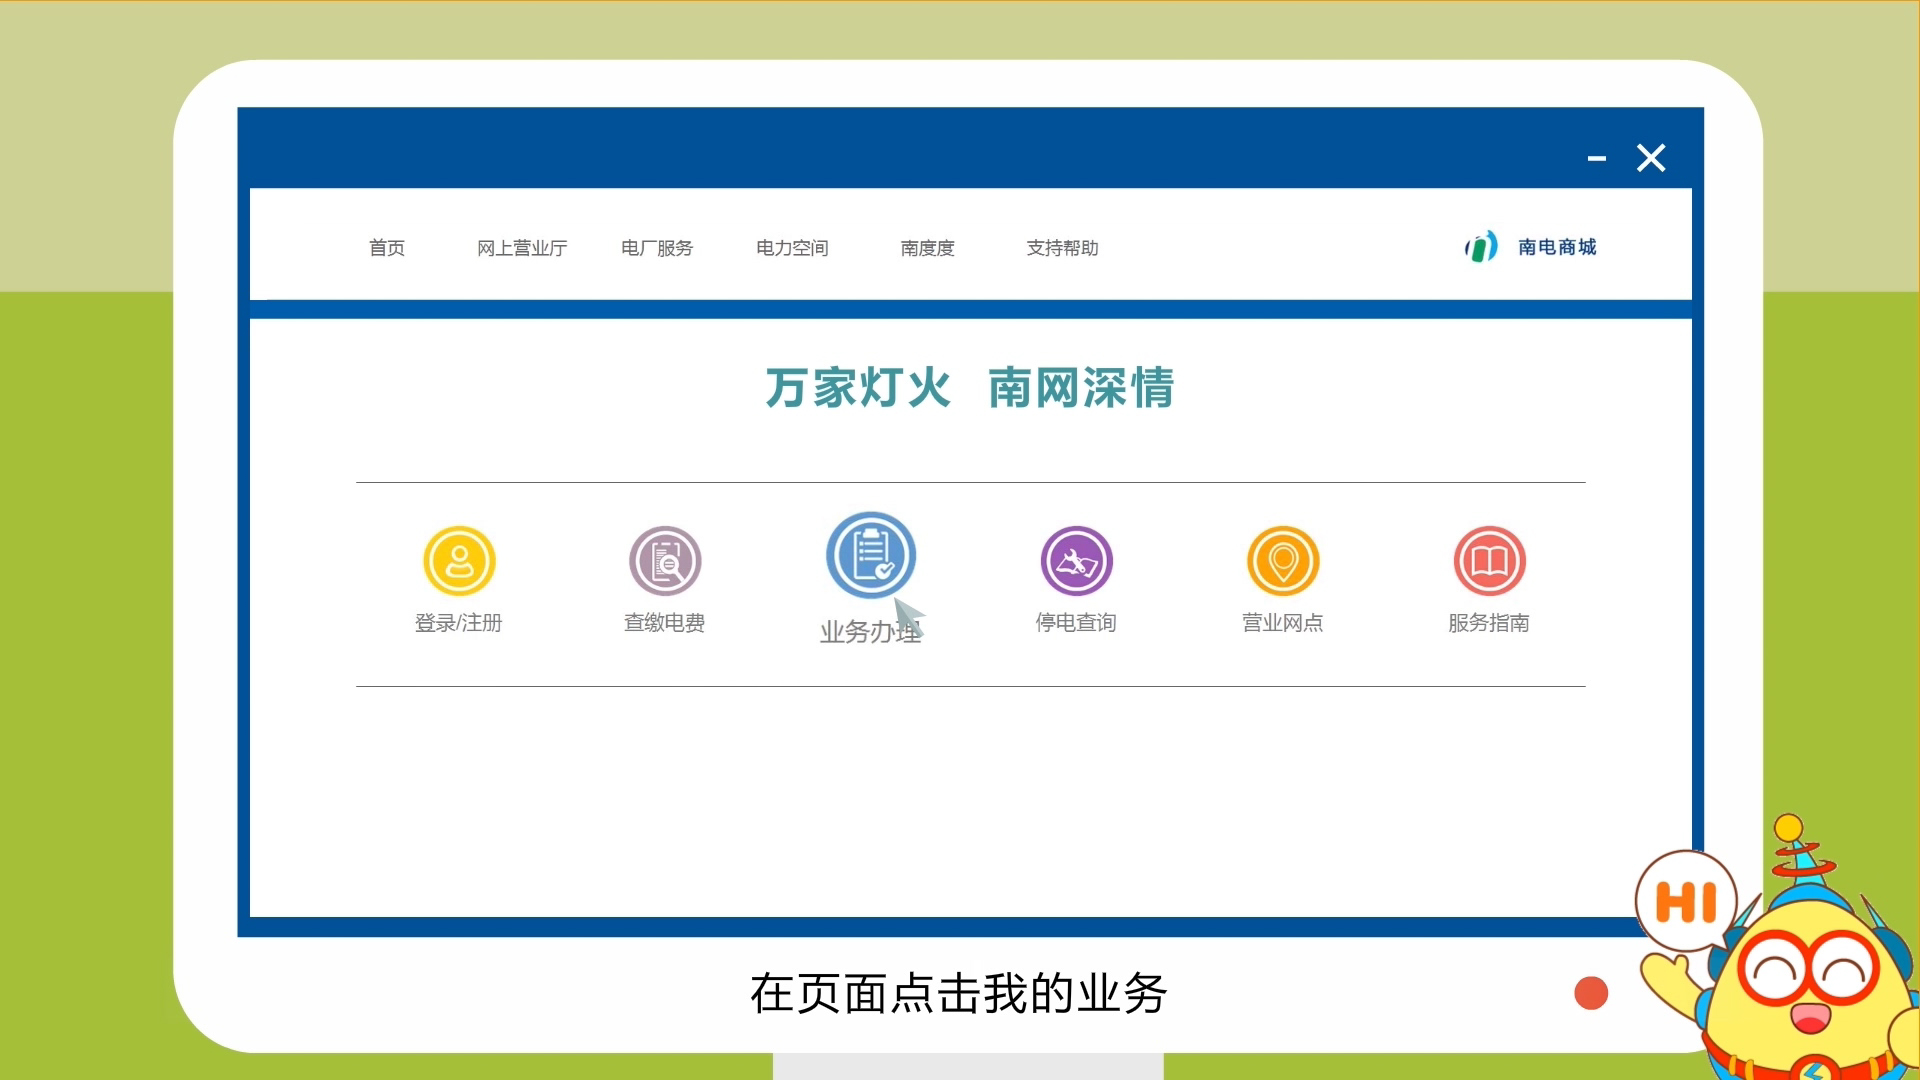
Task: Open the 电力空间 navigation item
Action: click(x=792, y=248)
